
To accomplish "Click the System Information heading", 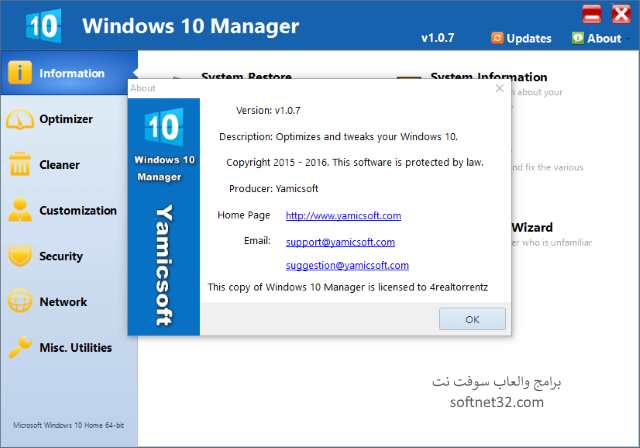I will (489, 76).
